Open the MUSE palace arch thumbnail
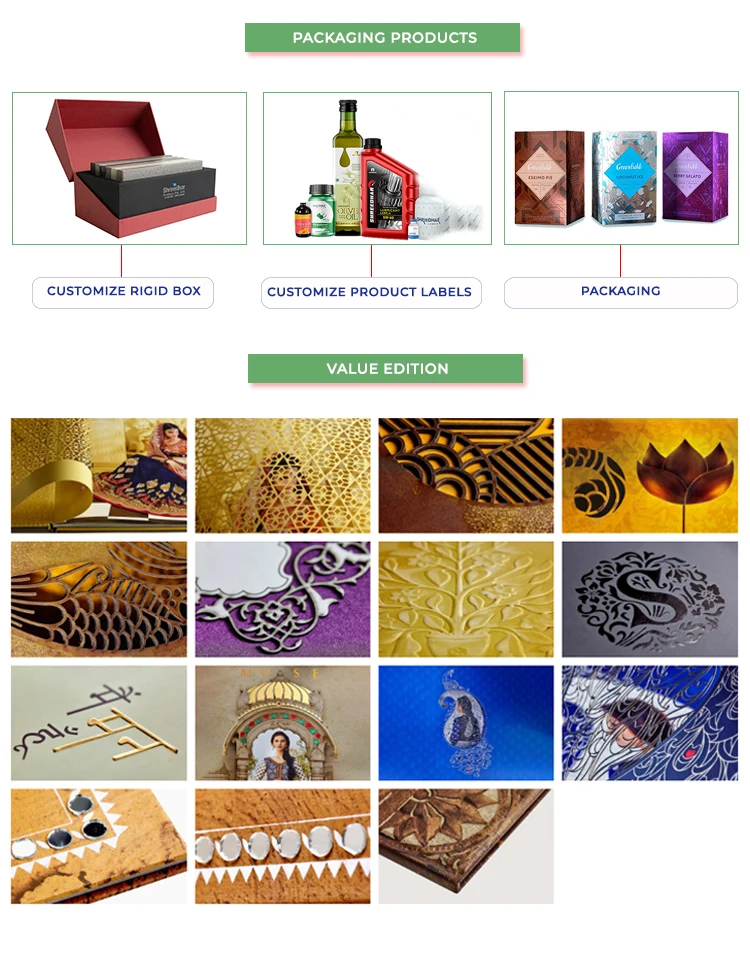The image size is (750, 960). click(x=283, y=723)
